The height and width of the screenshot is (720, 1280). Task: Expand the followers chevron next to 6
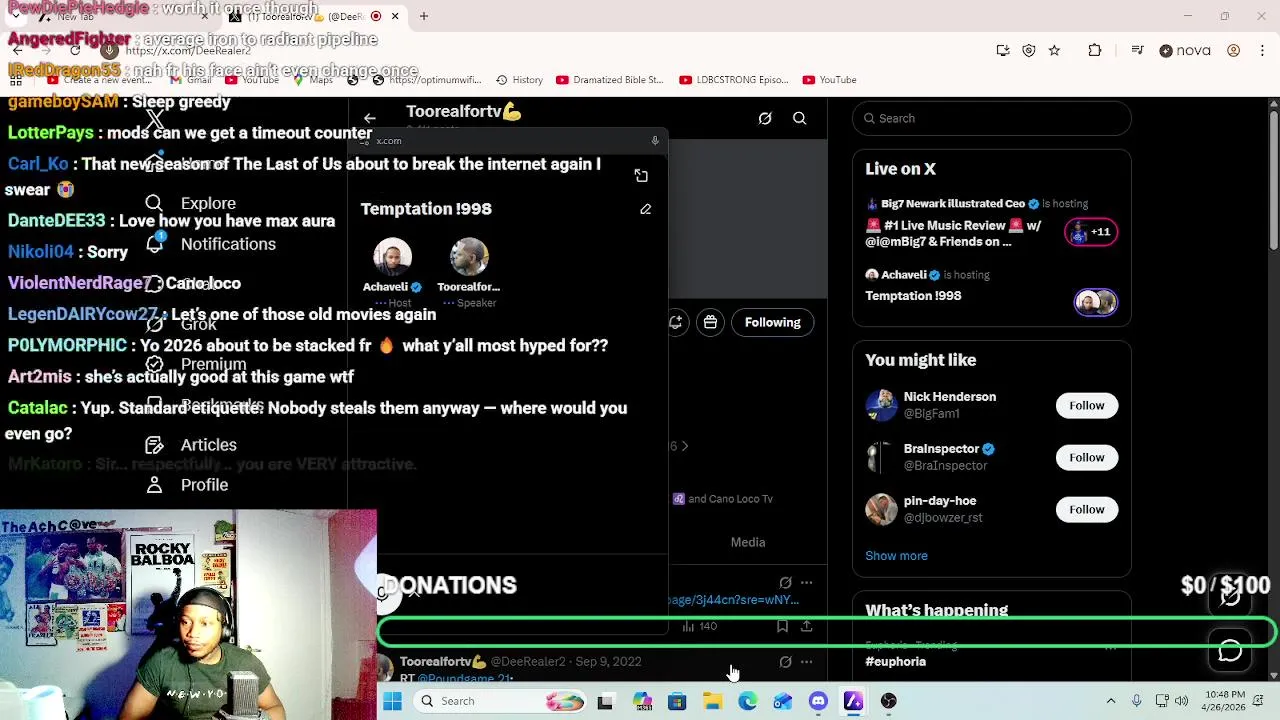(x=684, y=446)
